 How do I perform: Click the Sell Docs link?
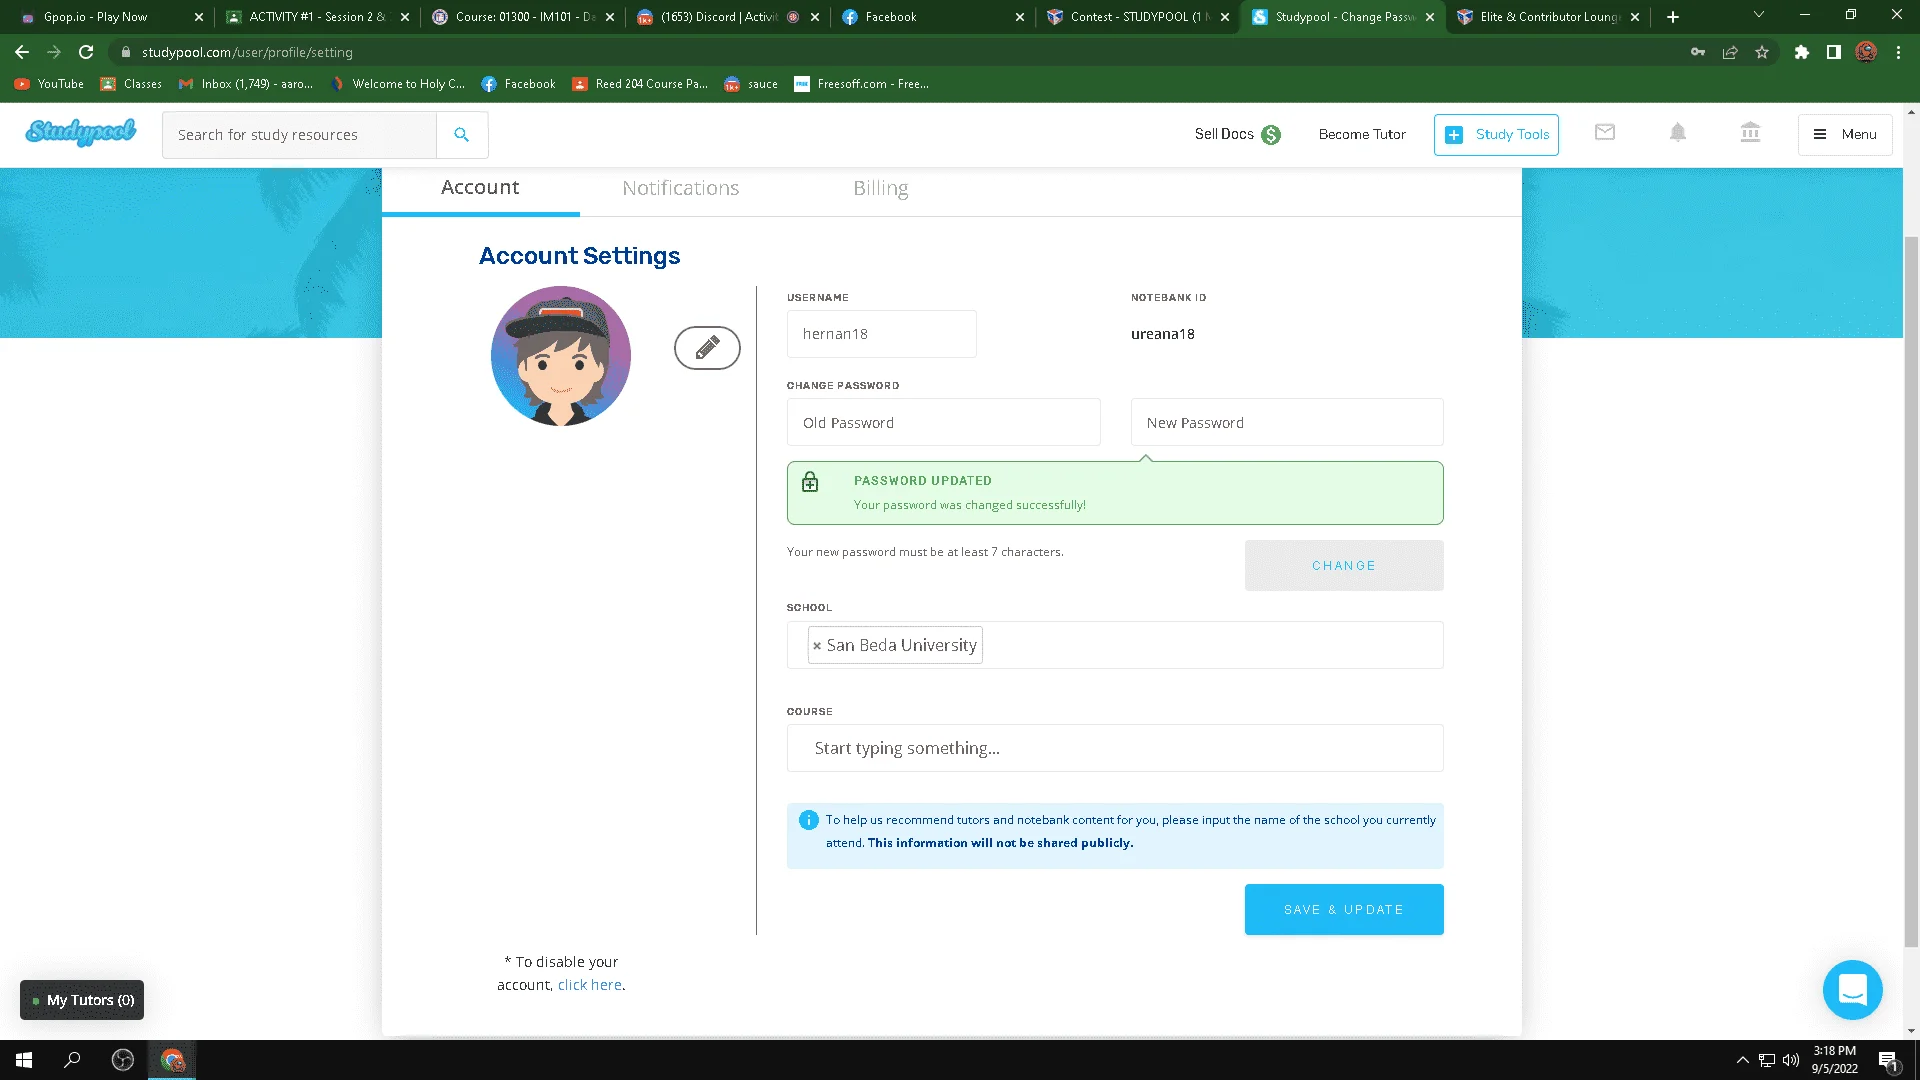tap(1224, 134)
